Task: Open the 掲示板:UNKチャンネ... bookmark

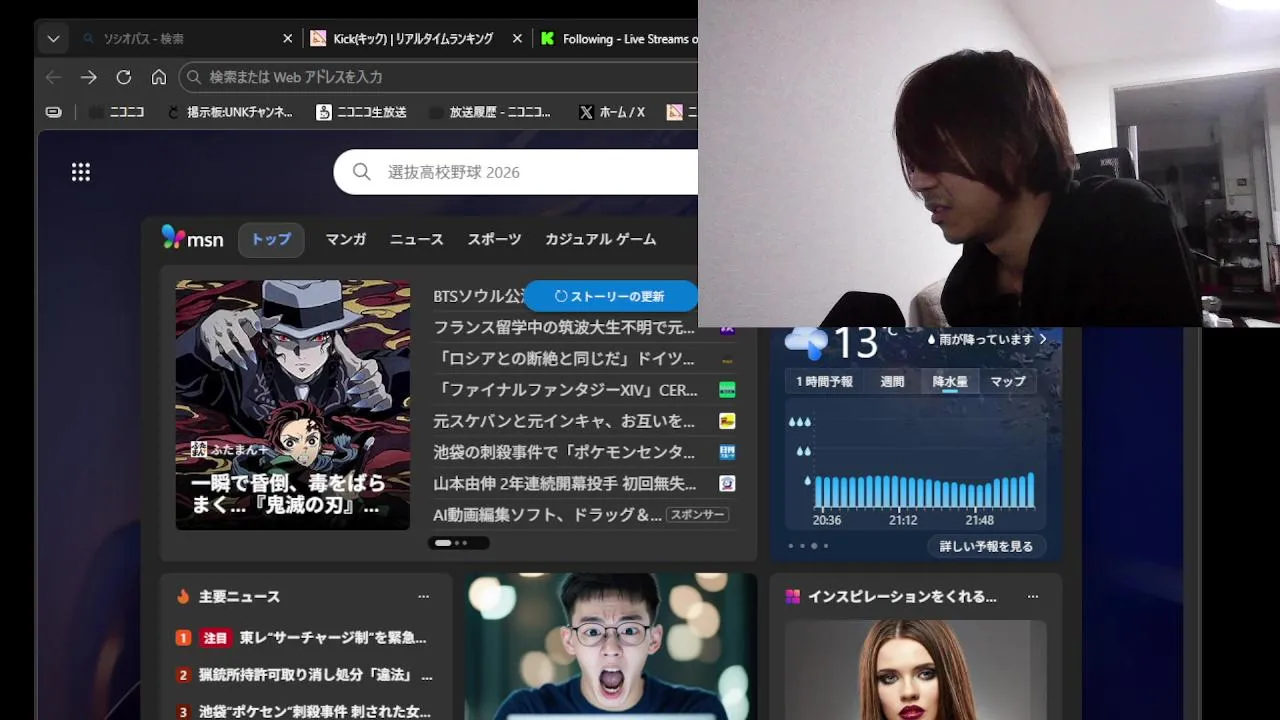Action: click(231, 112)
